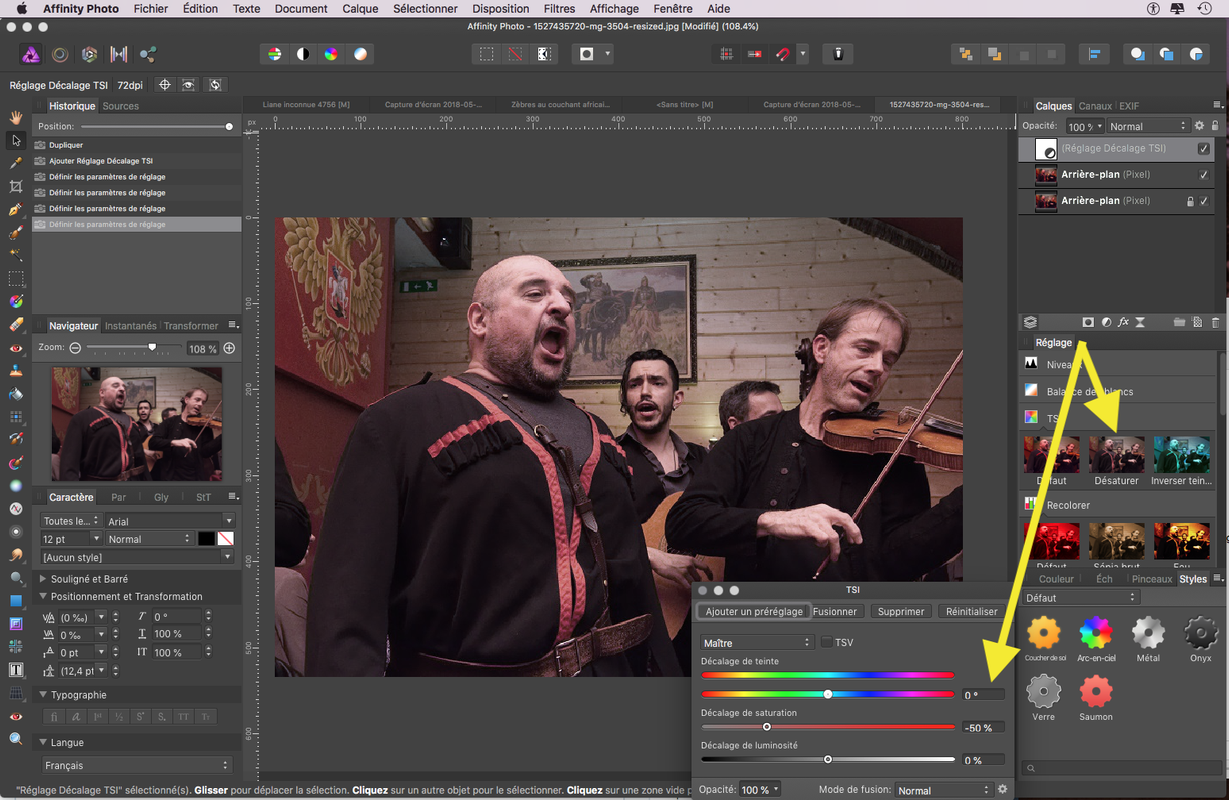Screen dimensions: 1229x800
Task: Select the Désaturer preset thumbnail
Action: (1116, 454)
